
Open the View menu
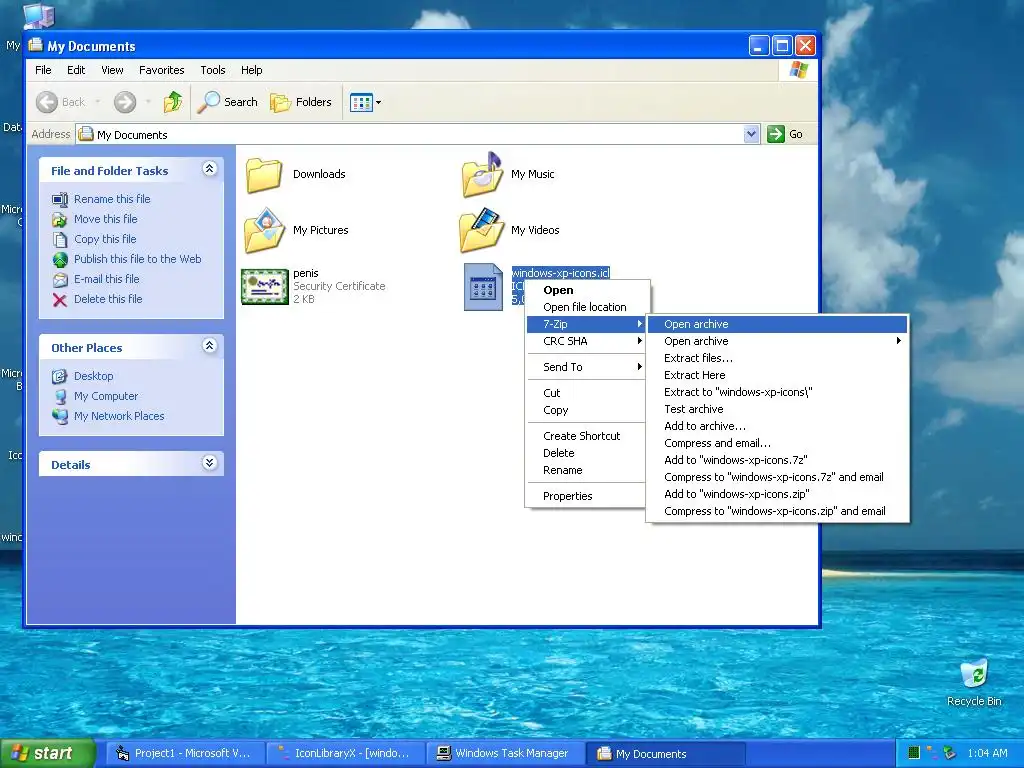point(112,70)
